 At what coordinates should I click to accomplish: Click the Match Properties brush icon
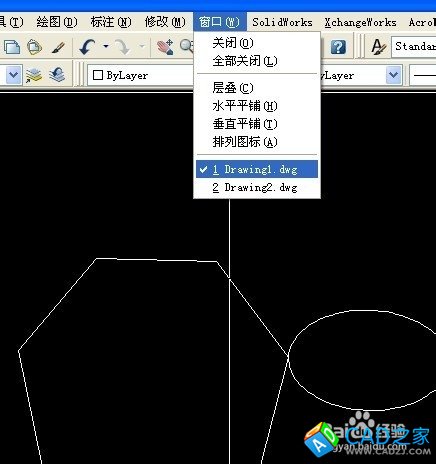pyautogui.click(x=59, y=47)
